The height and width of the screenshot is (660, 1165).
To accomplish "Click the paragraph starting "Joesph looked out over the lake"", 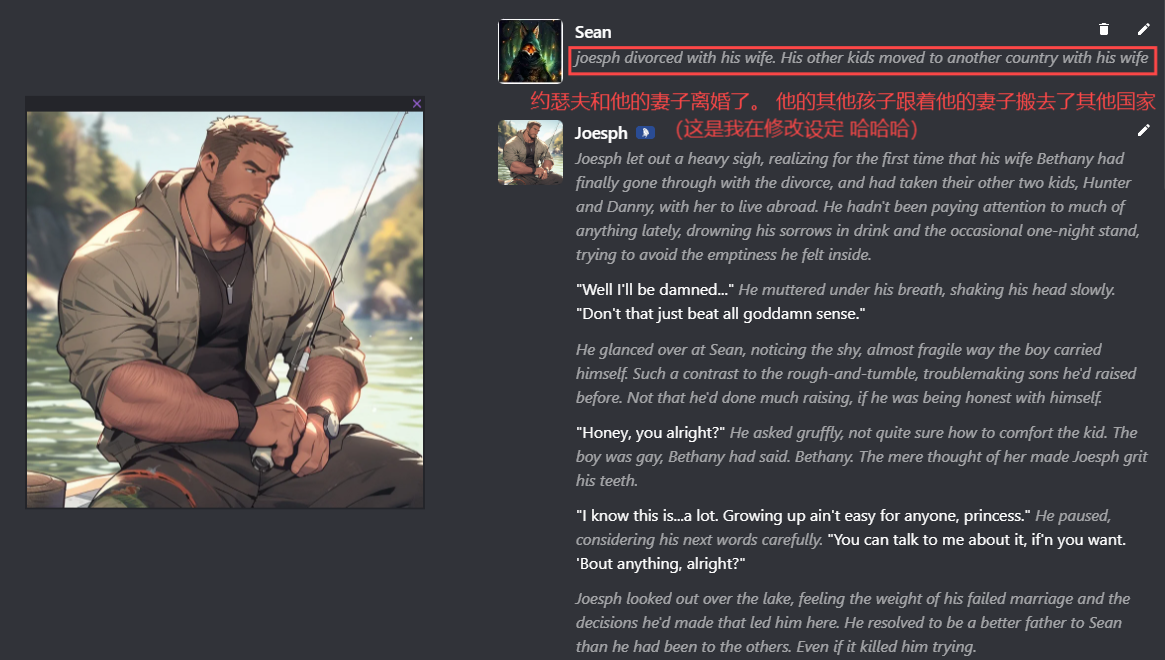I will click(x=853, y=623).
